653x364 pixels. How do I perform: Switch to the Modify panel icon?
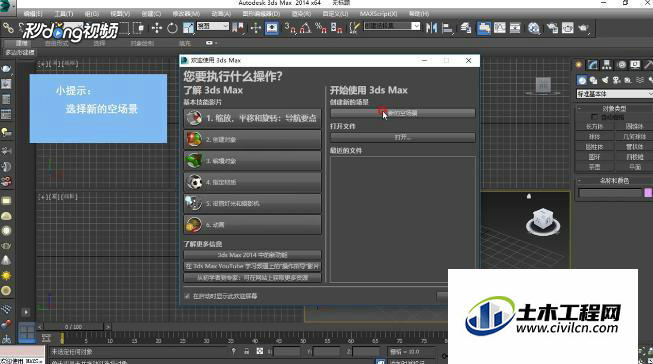593,65
